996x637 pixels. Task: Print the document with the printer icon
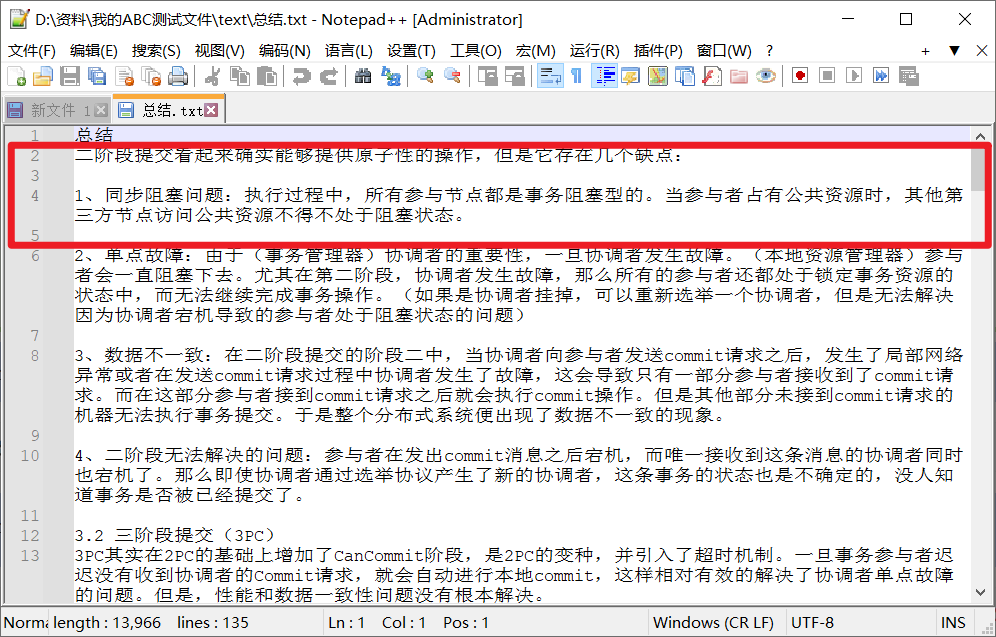tap(178, 76)
